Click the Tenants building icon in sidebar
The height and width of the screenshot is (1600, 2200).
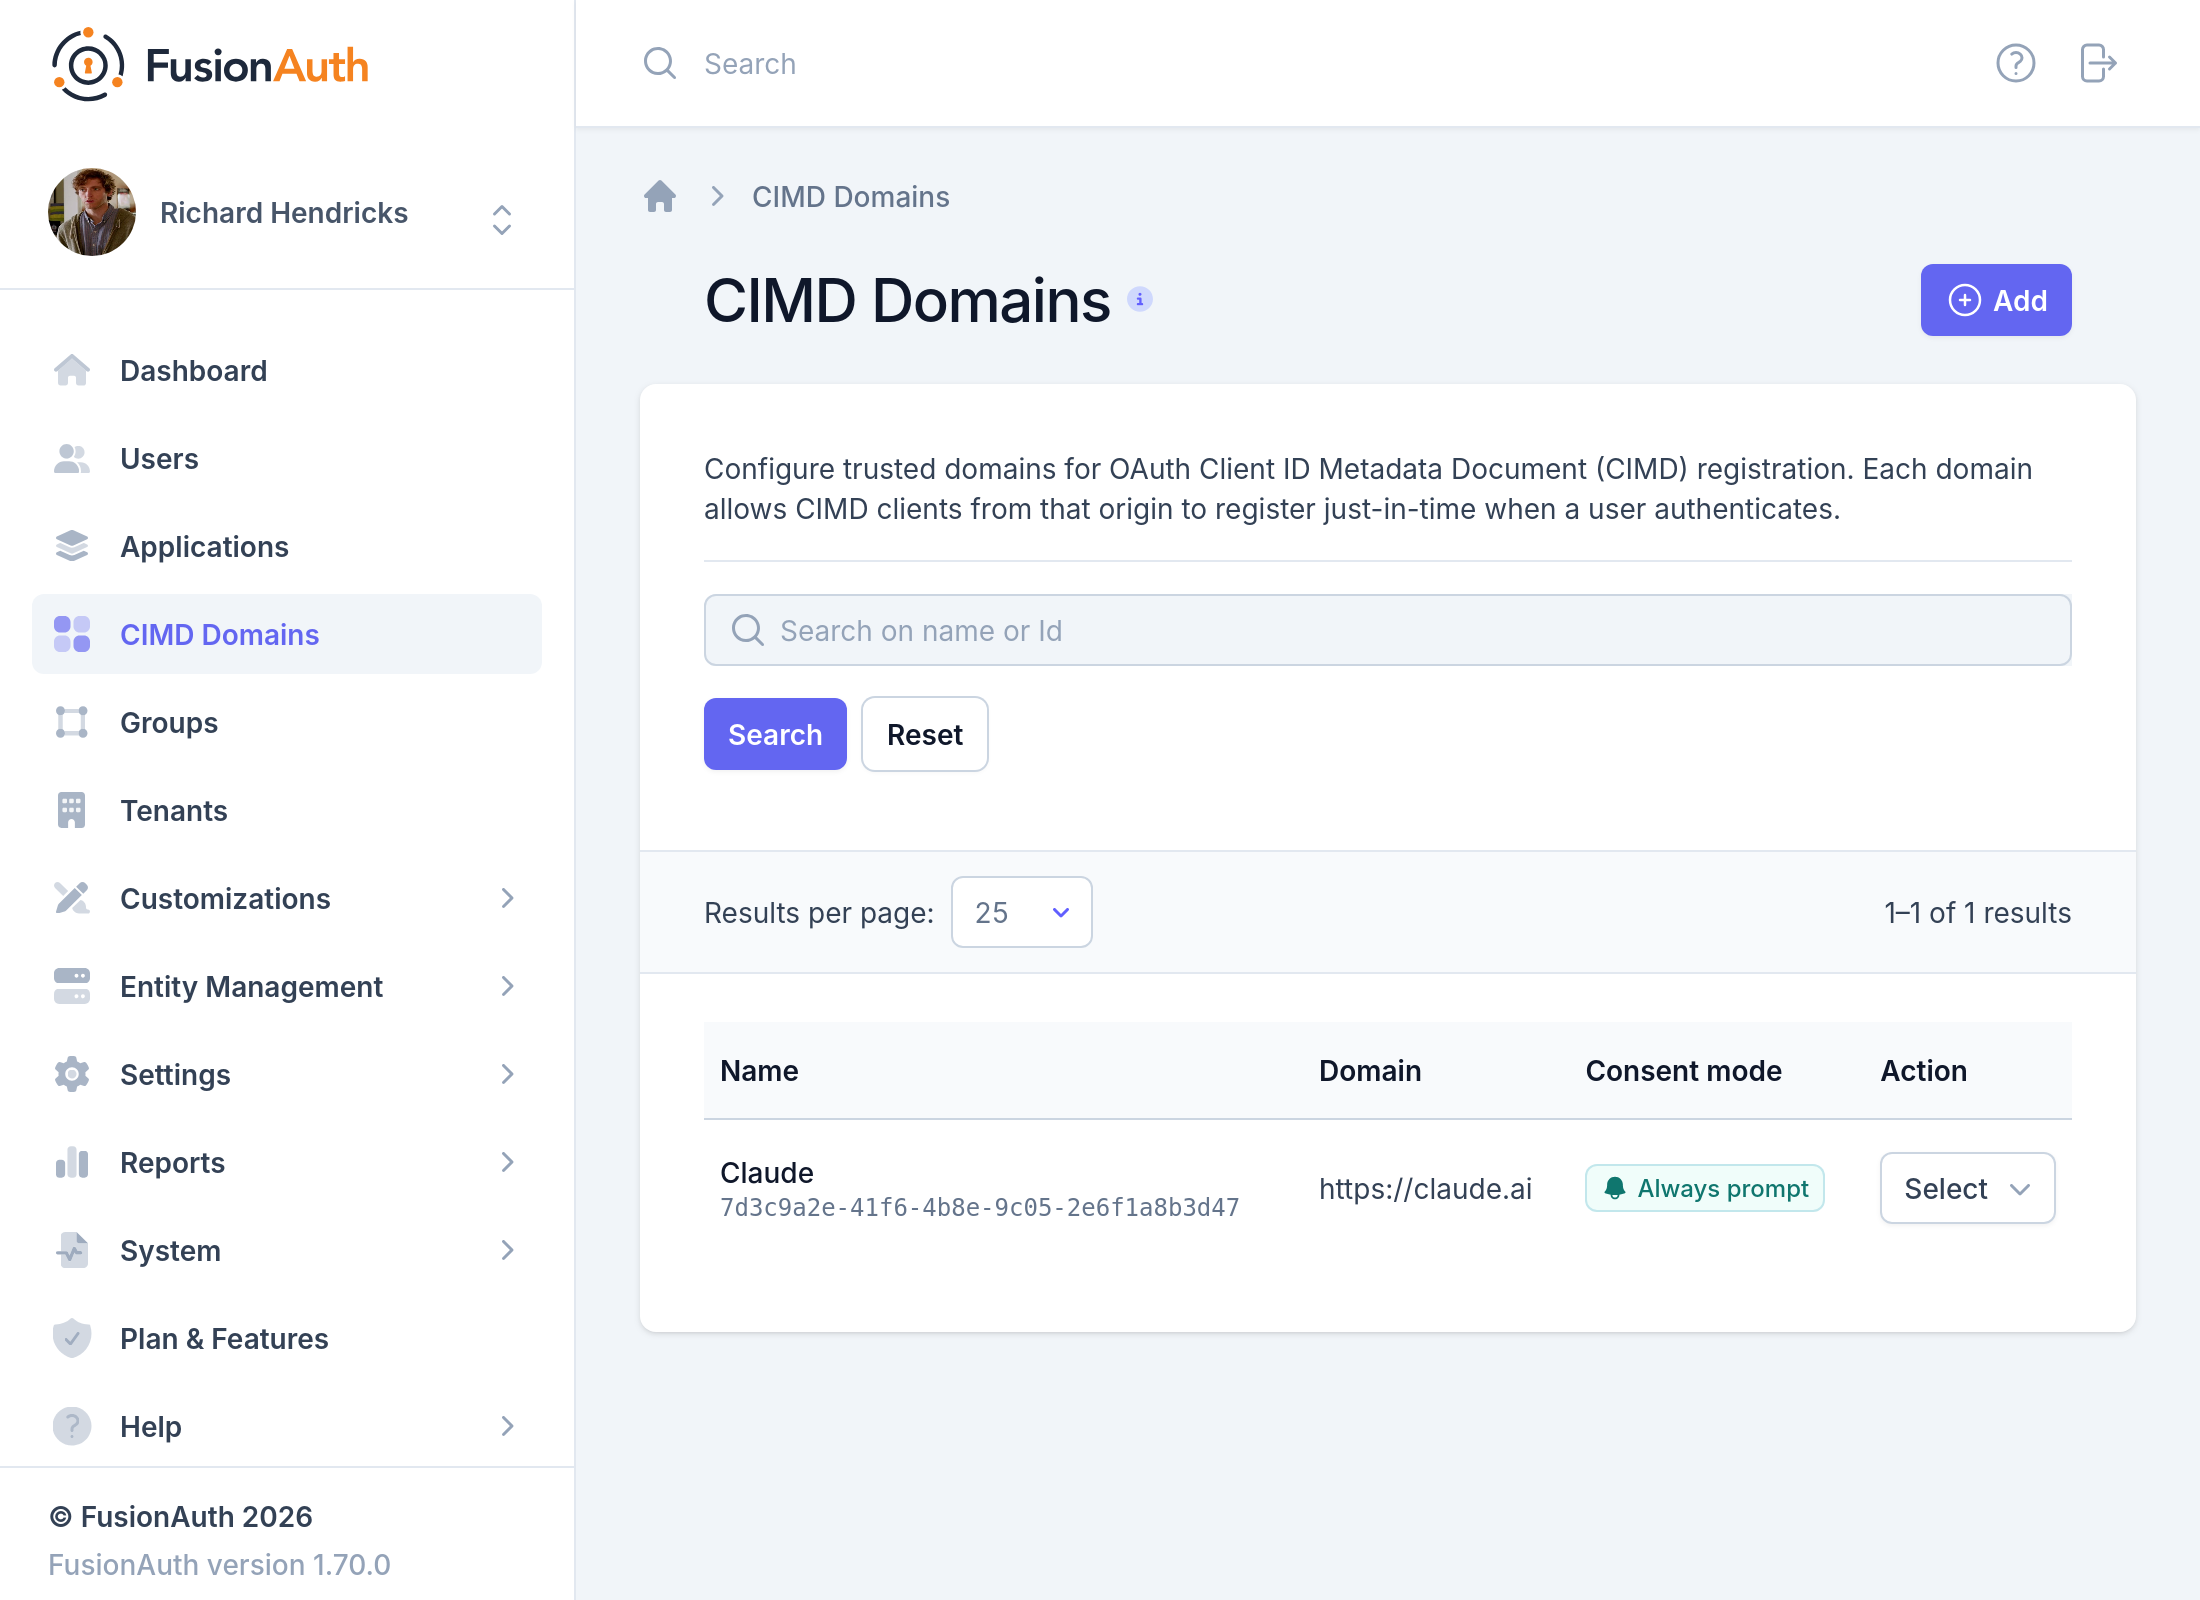tap(72, 810)
